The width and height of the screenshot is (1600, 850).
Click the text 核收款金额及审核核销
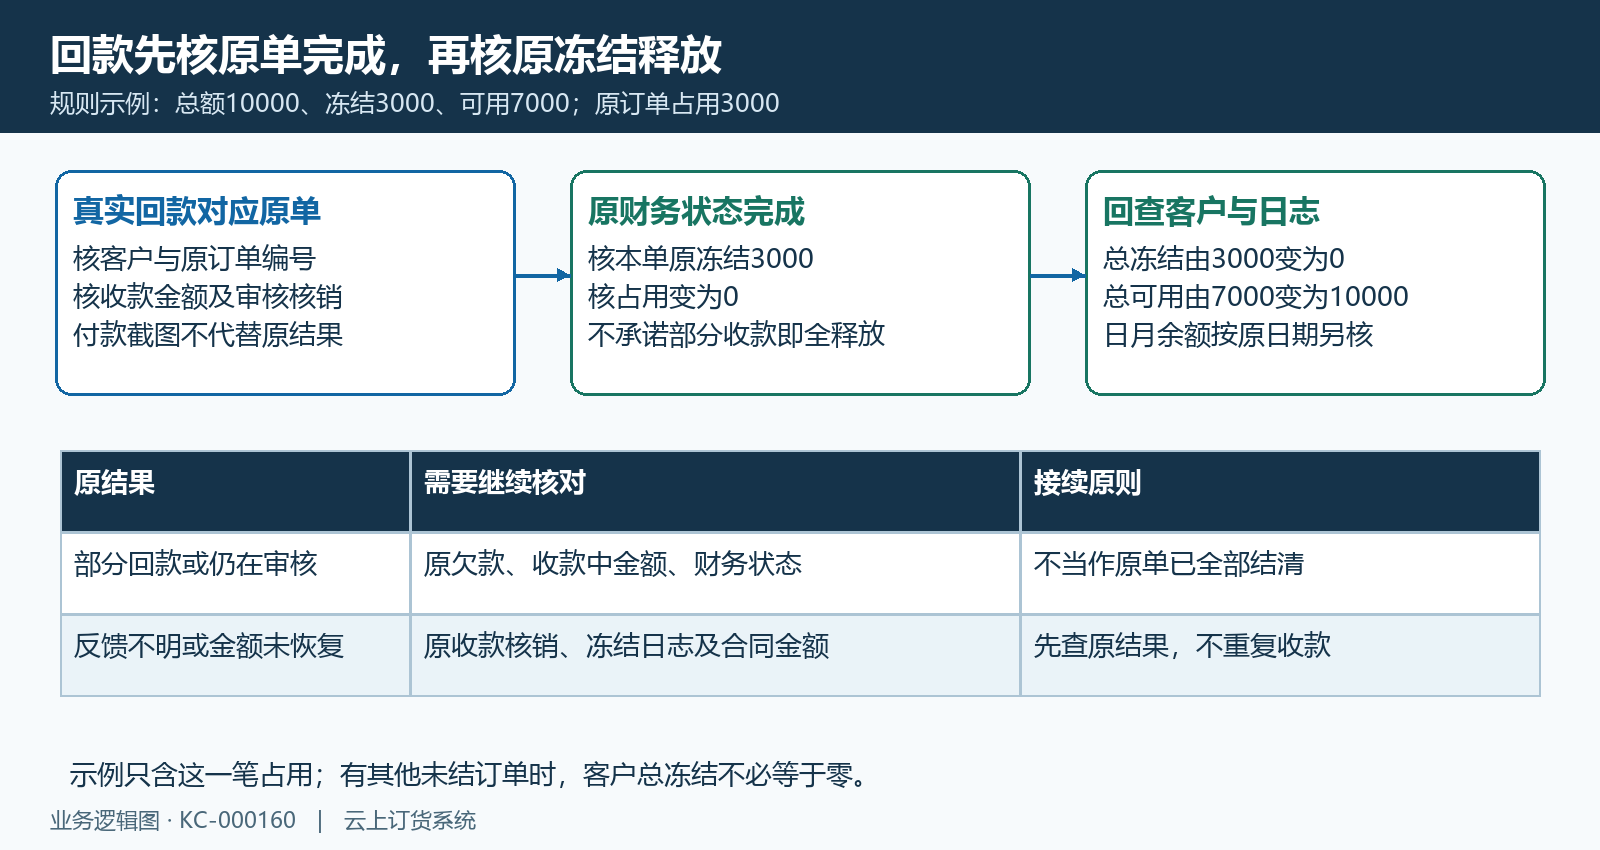click(208, 296)
